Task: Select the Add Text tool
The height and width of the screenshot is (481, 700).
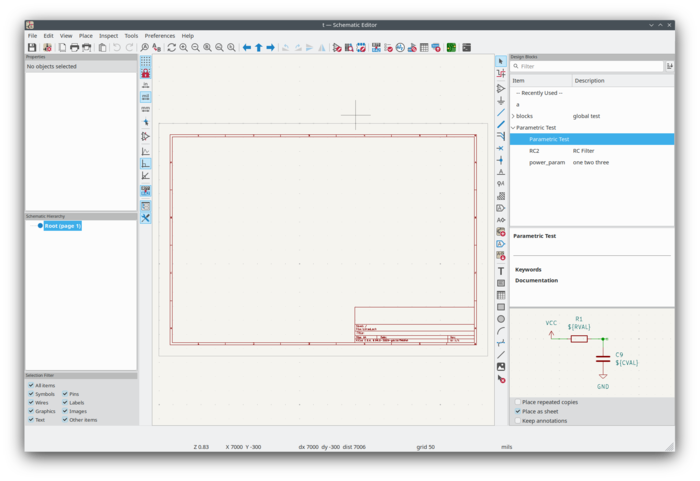Action: pos(501,271)
